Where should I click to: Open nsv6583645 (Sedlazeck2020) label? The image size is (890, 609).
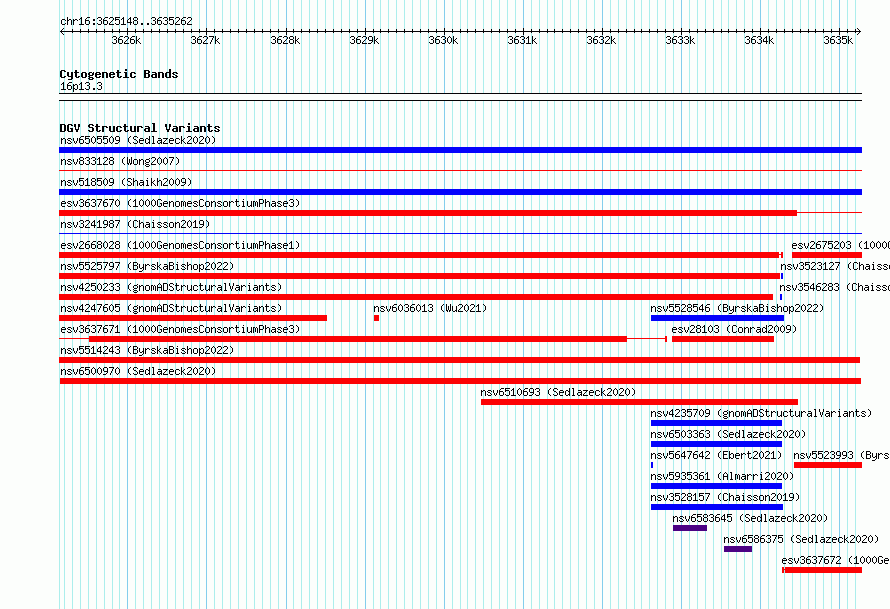[x=750, y=518]
